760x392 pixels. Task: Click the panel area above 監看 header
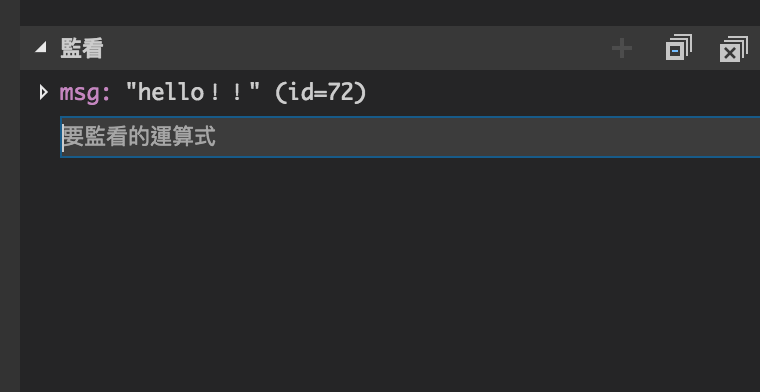click(388, 12)
